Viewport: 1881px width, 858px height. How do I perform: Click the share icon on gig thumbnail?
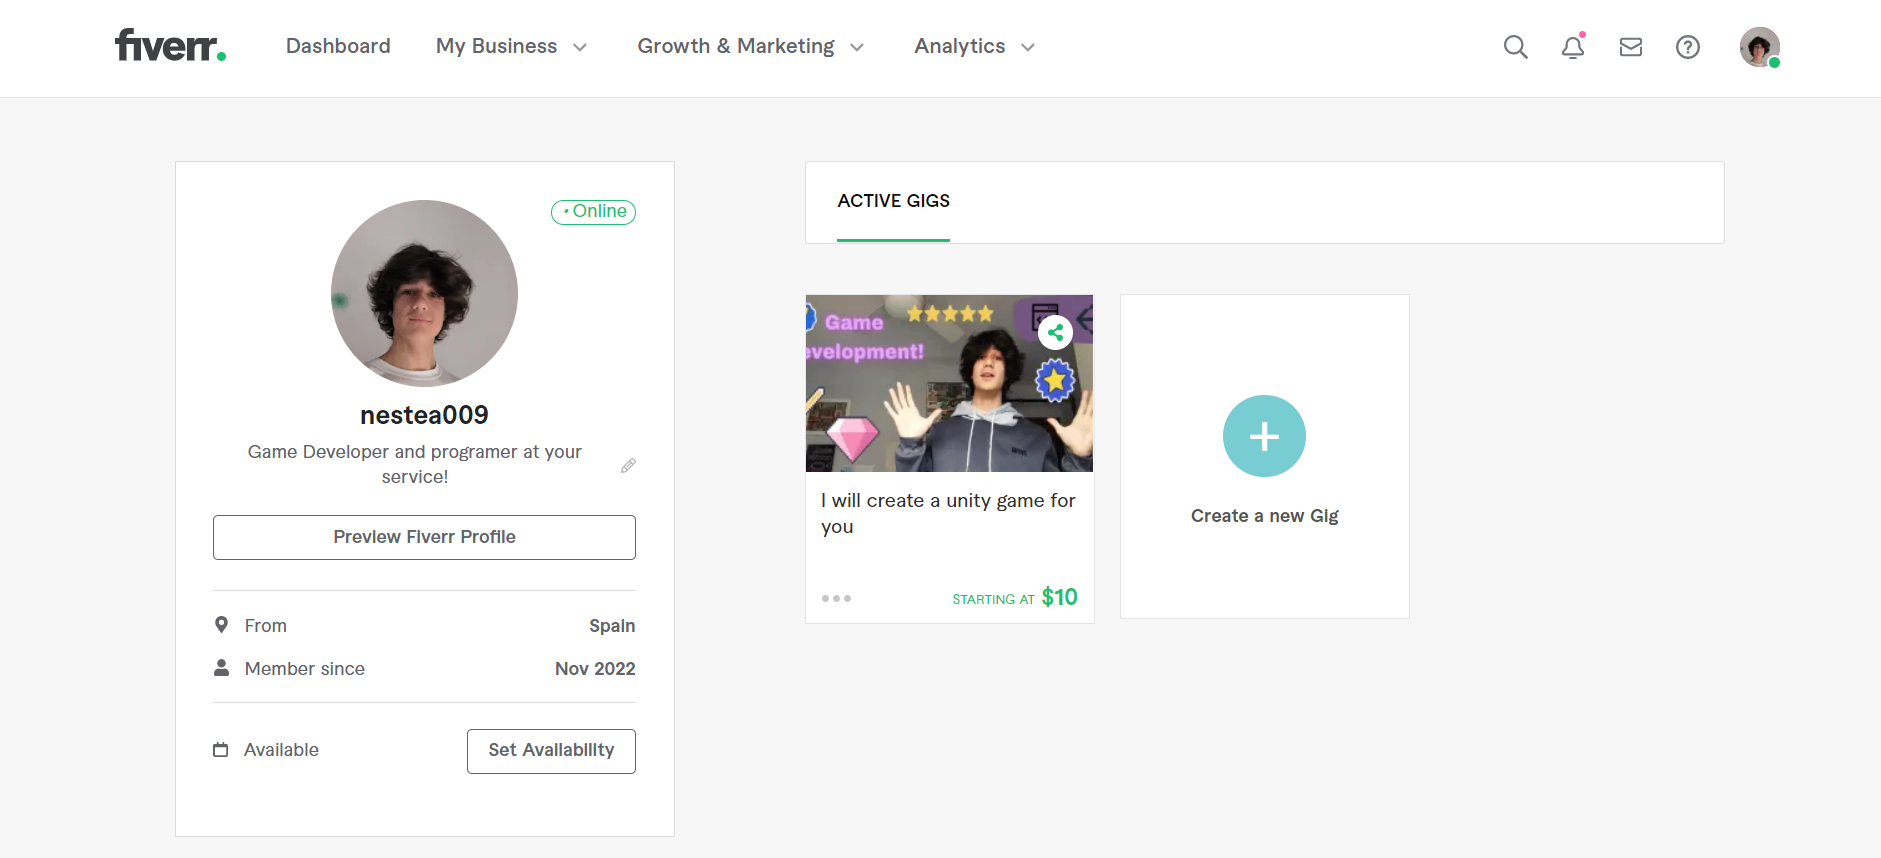[1055, 332]
